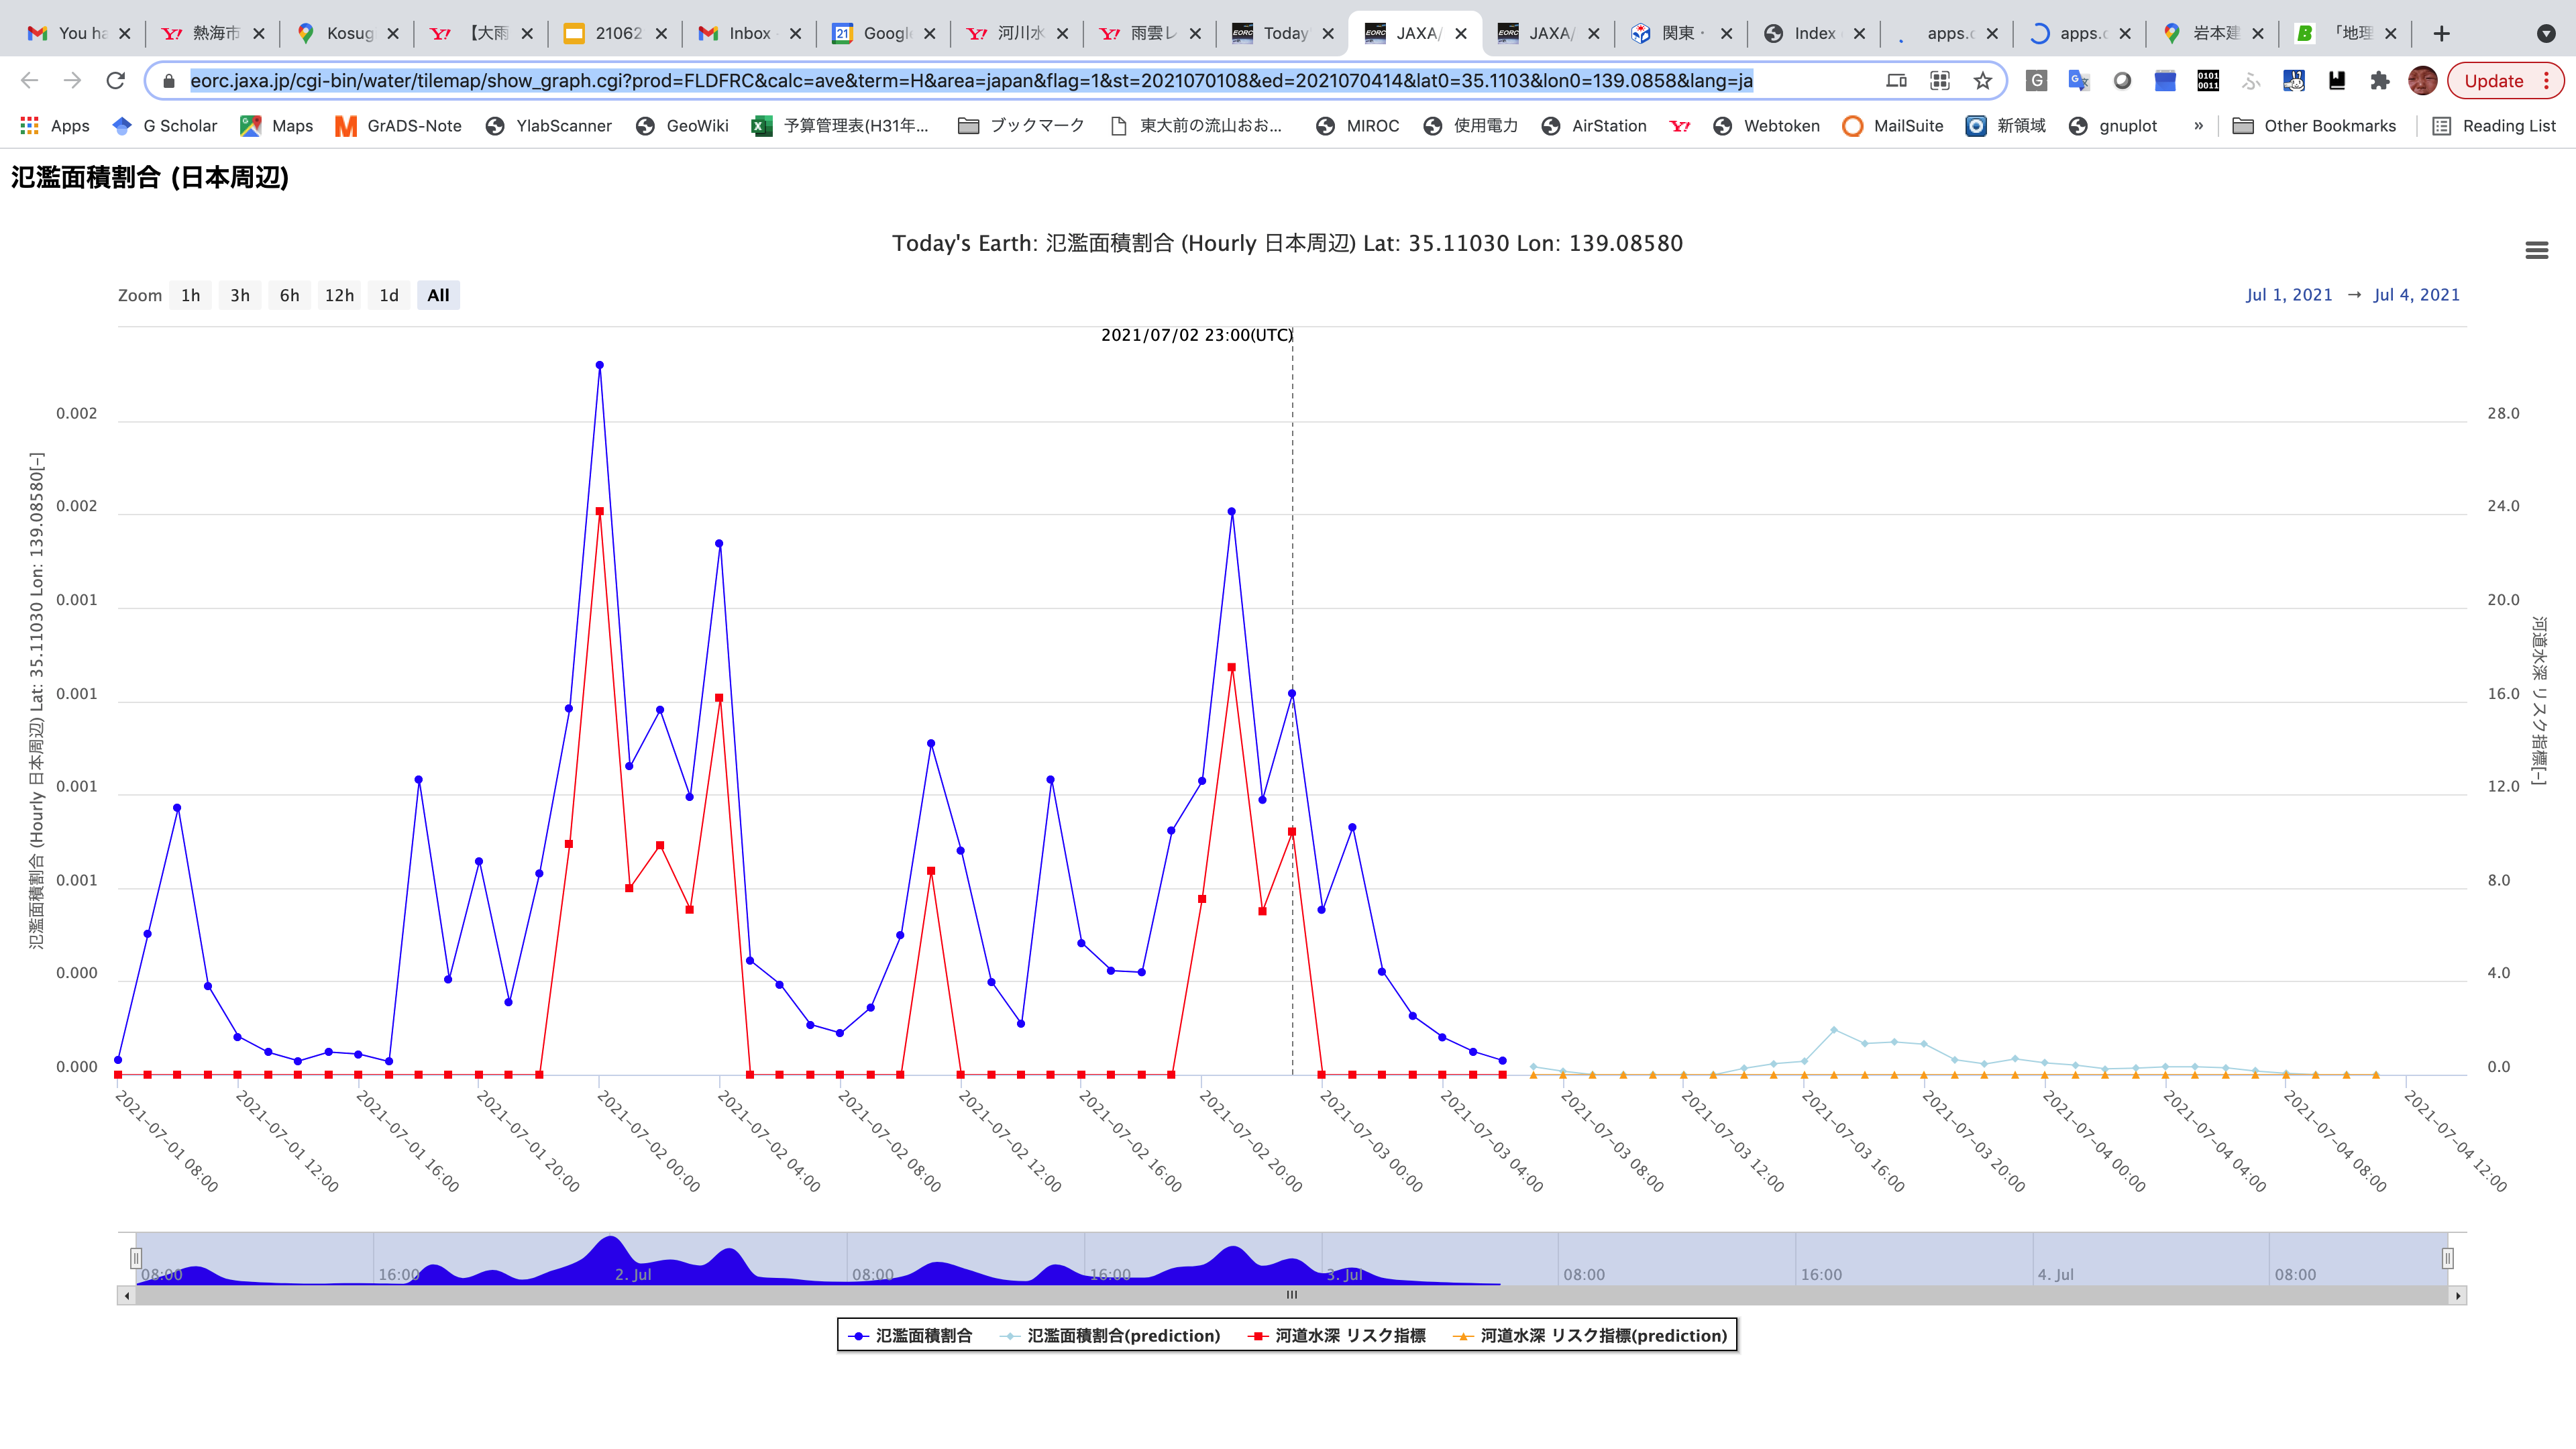Select the All zoom range button
Viewport: 2576px width, 1449px height.
(438, 295)
